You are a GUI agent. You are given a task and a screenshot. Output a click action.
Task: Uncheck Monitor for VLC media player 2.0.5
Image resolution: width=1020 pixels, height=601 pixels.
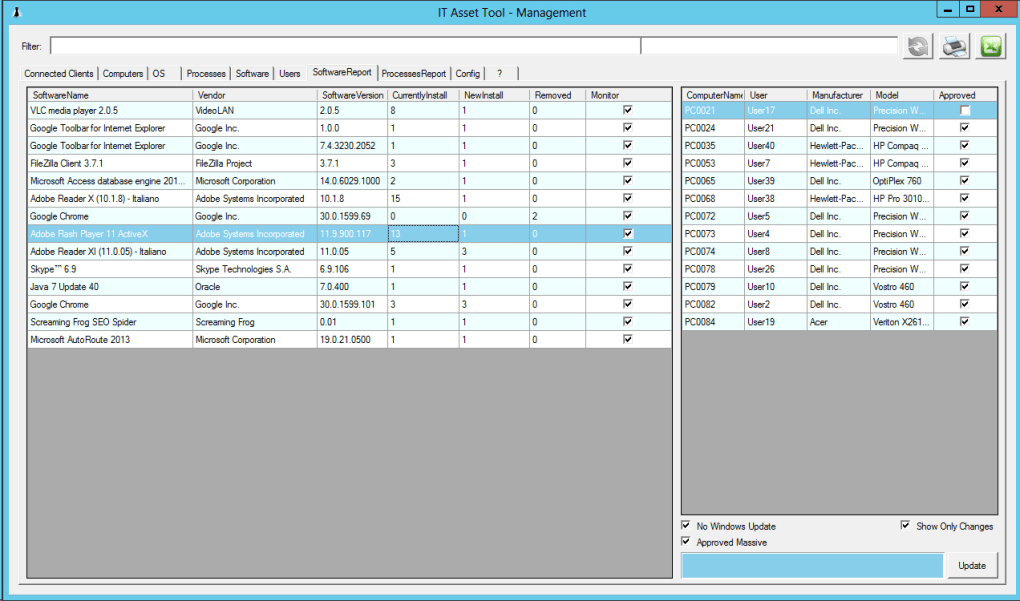pos(627,110)
